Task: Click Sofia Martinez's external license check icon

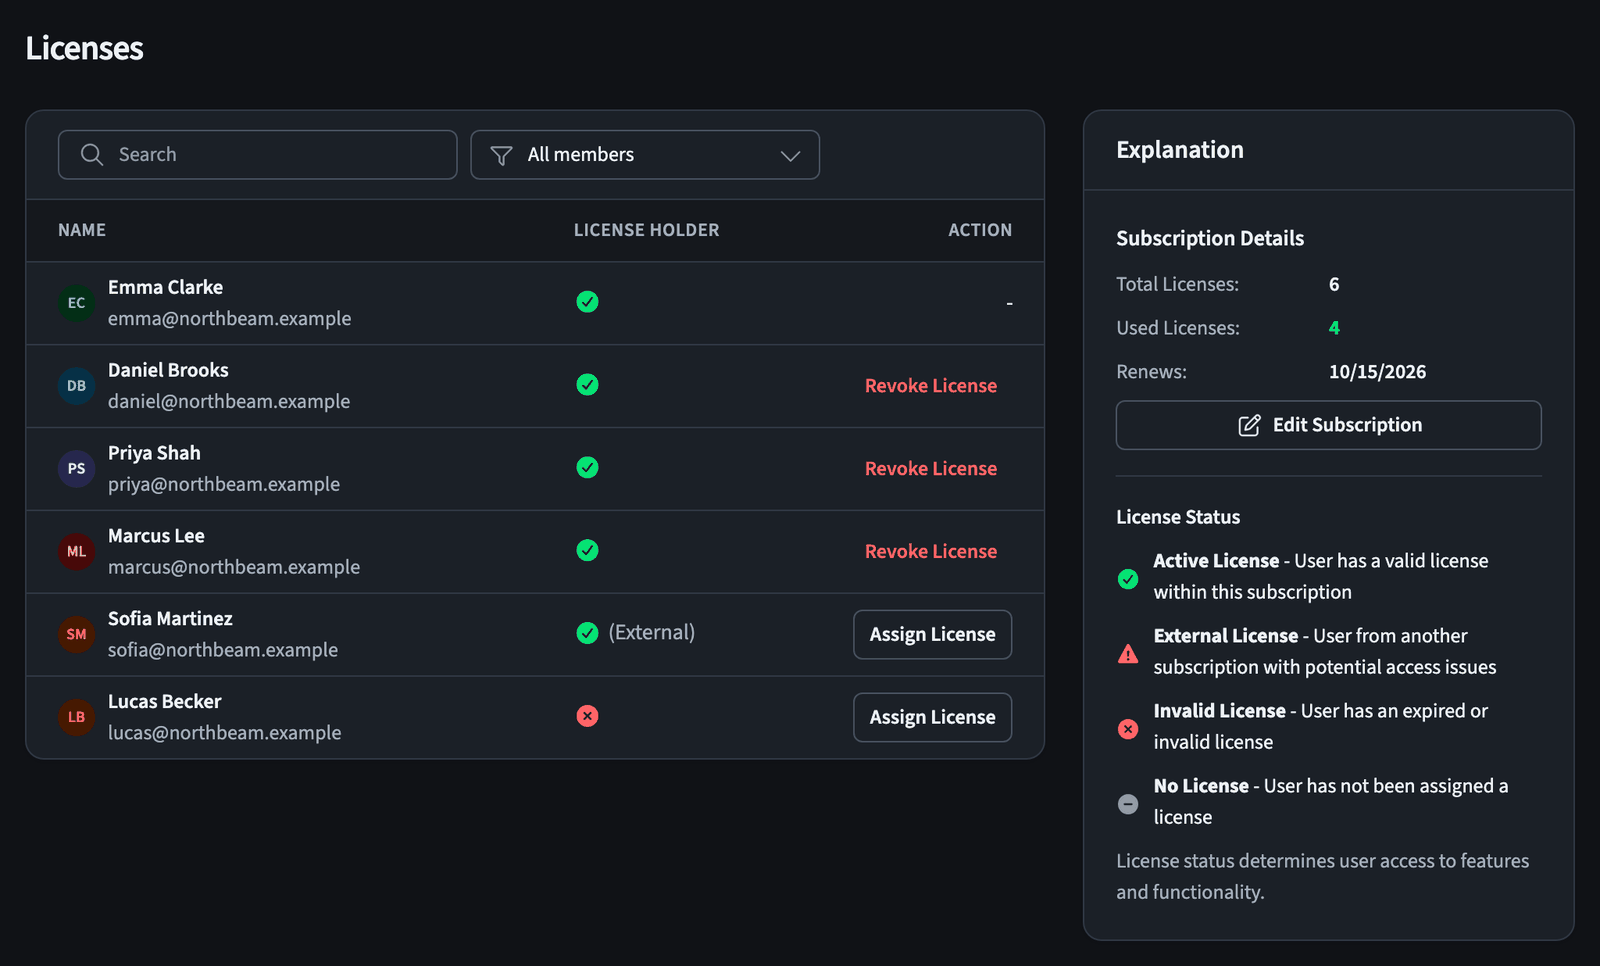Action: (x=588, y=633)
